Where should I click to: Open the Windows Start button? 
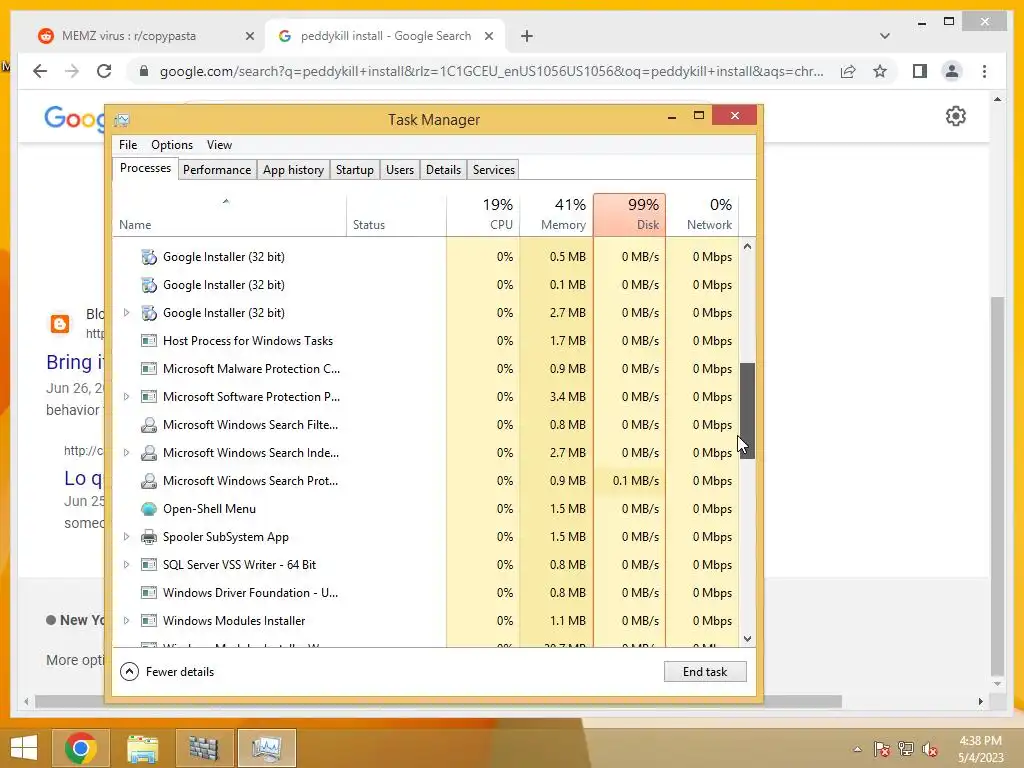tap(24, 748)
